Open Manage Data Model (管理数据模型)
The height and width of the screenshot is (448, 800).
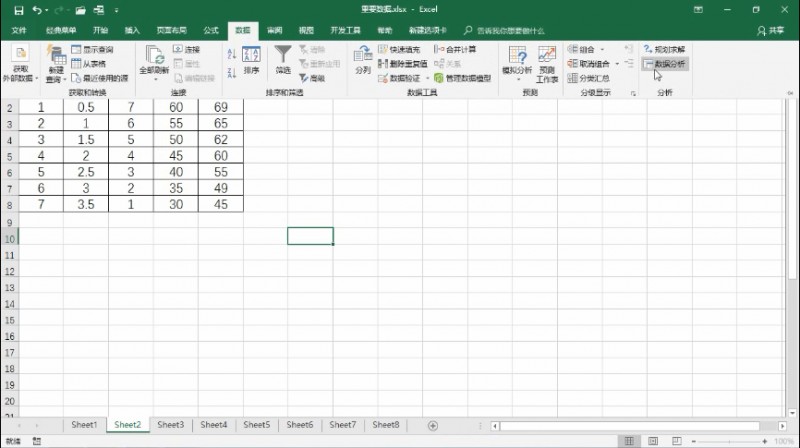tap(462, 78)
